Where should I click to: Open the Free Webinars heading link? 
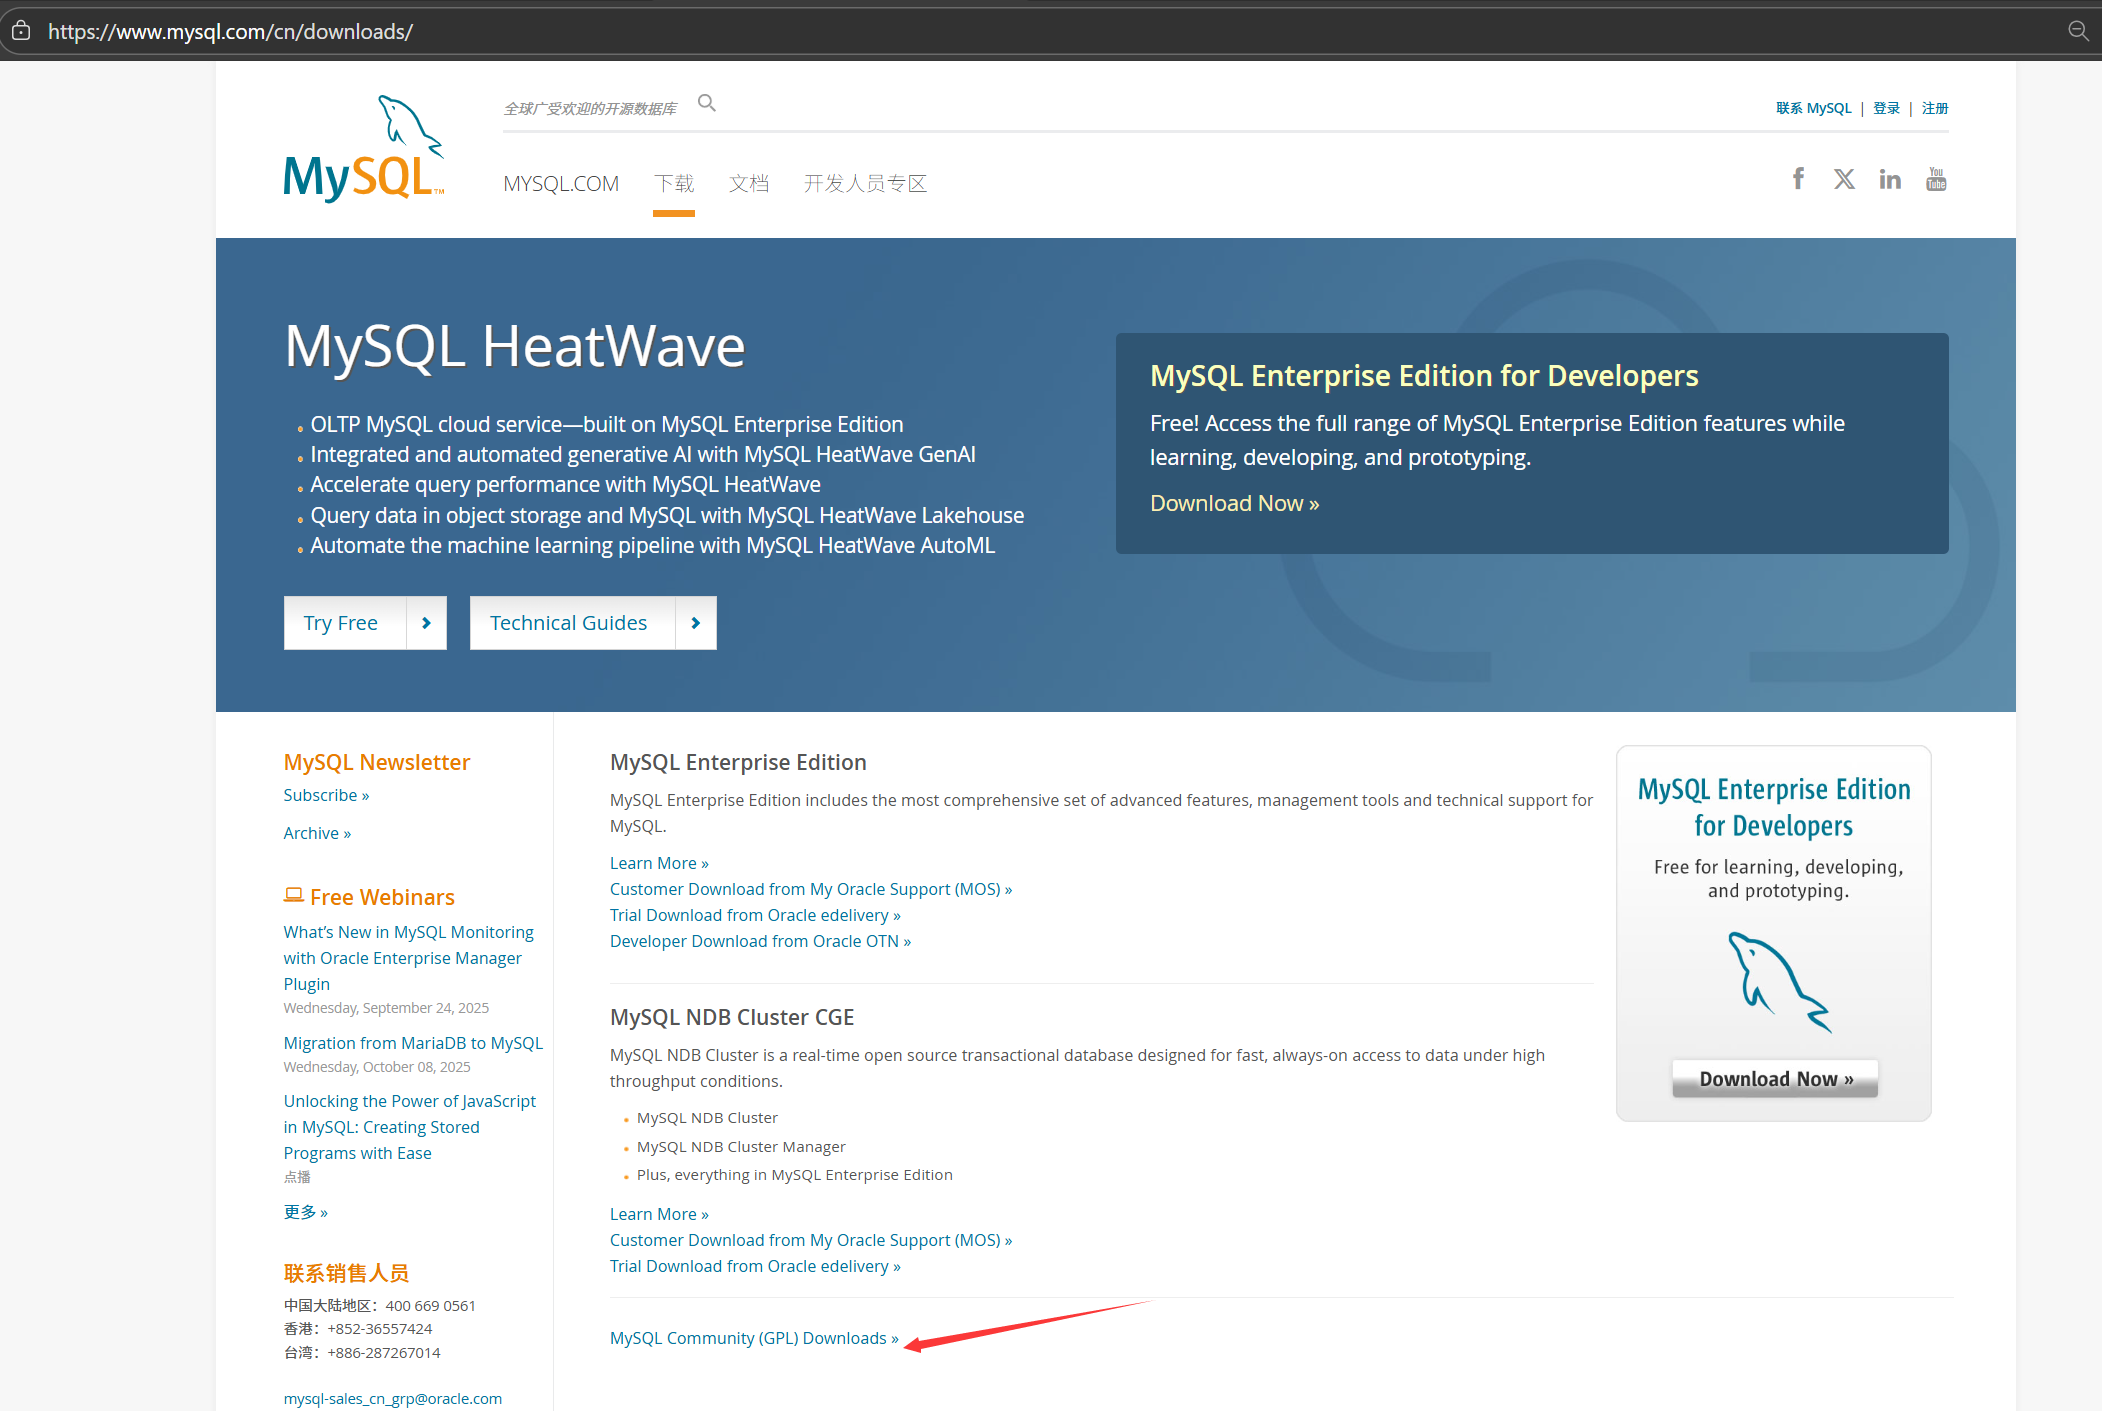382,897
